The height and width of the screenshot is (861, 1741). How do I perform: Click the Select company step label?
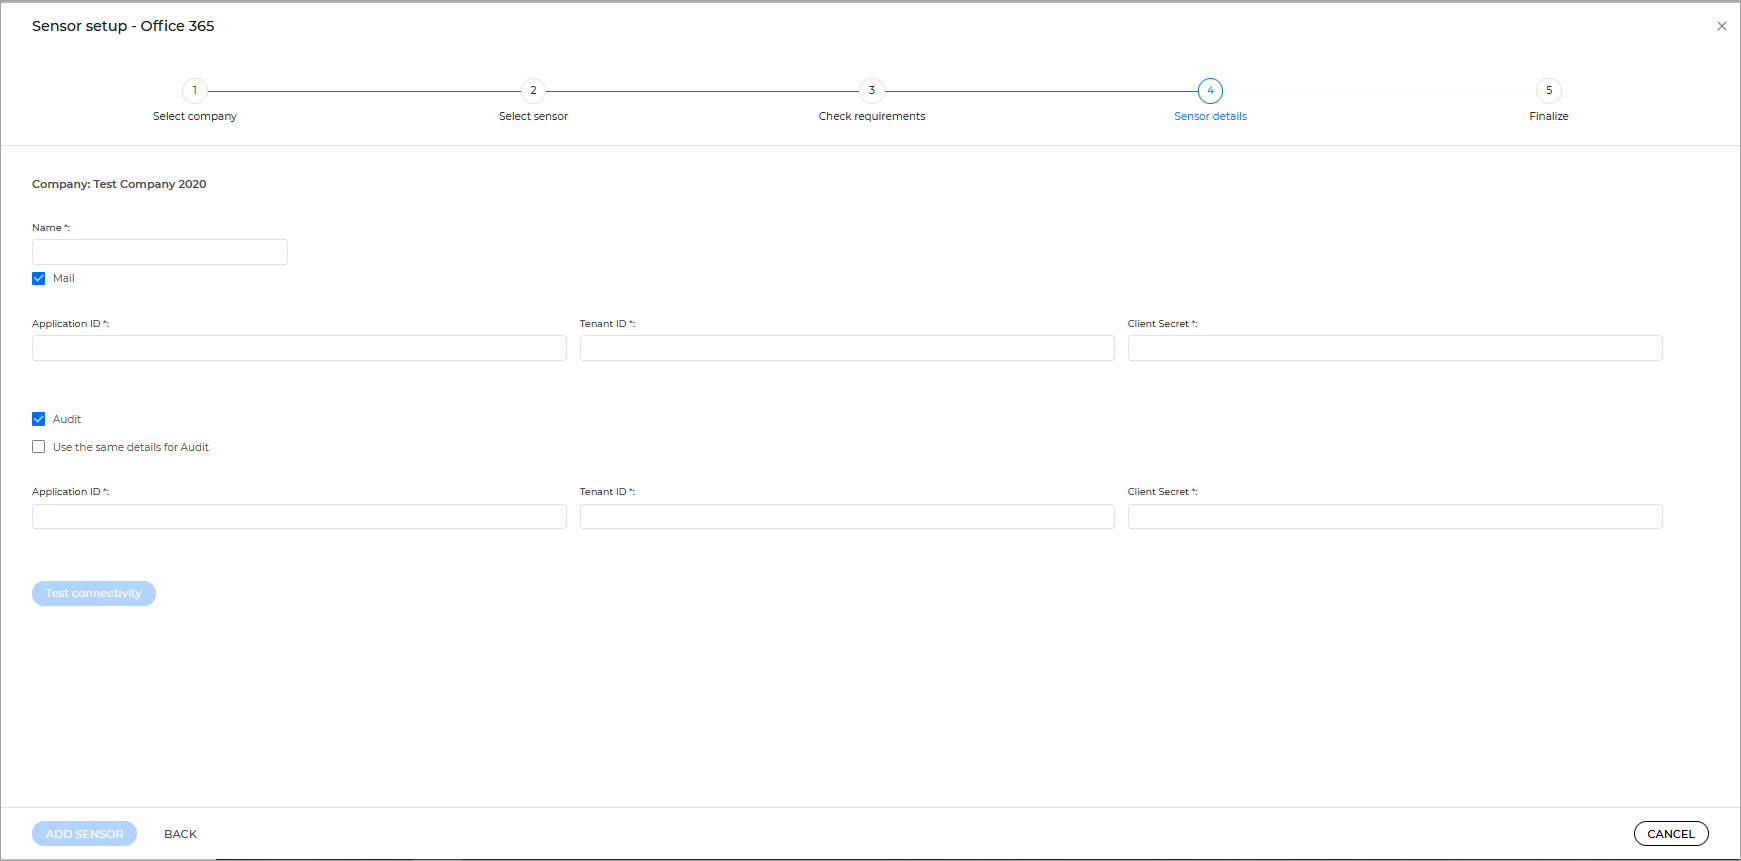point(195,116)
